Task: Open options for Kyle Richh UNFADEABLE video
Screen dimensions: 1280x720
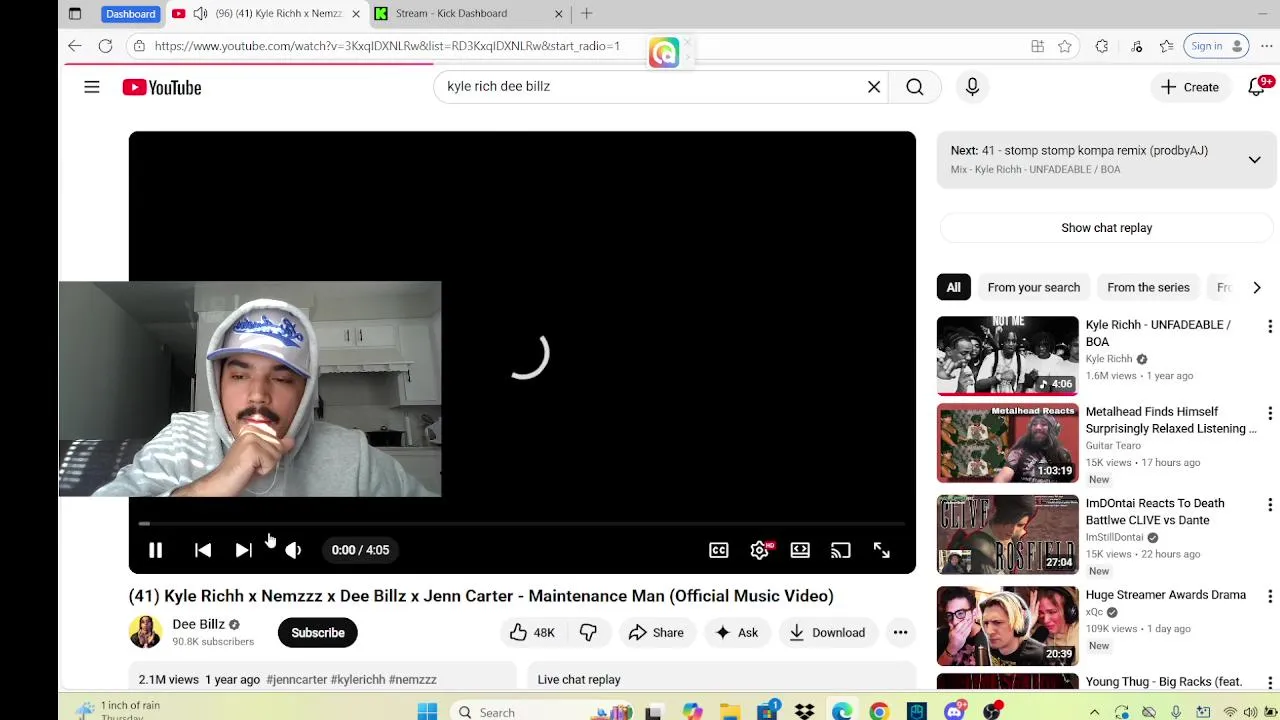Action: (1270, 327)
